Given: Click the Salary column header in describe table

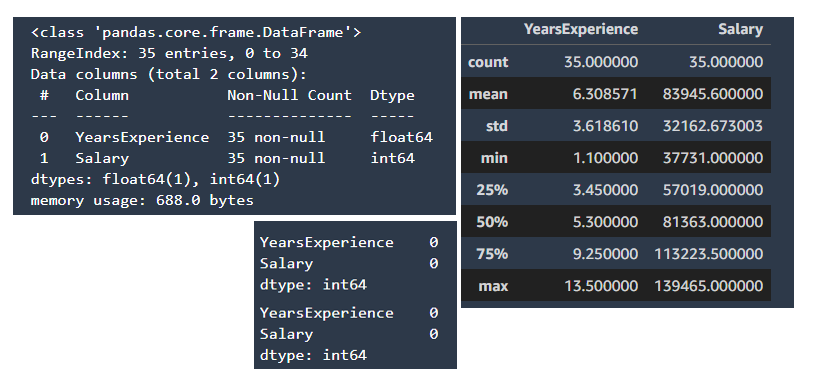Looking at the screenshot, I should (740, 29).
